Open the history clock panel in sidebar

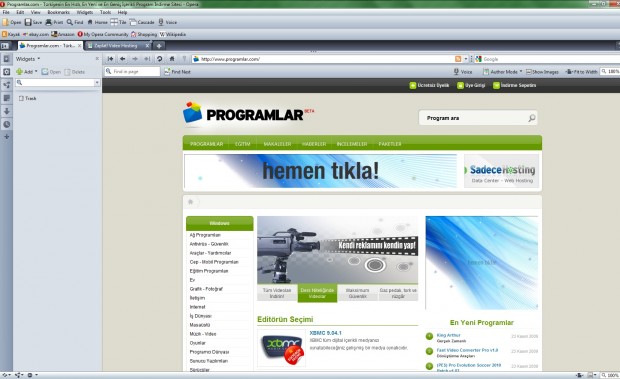tap(7, 124)
